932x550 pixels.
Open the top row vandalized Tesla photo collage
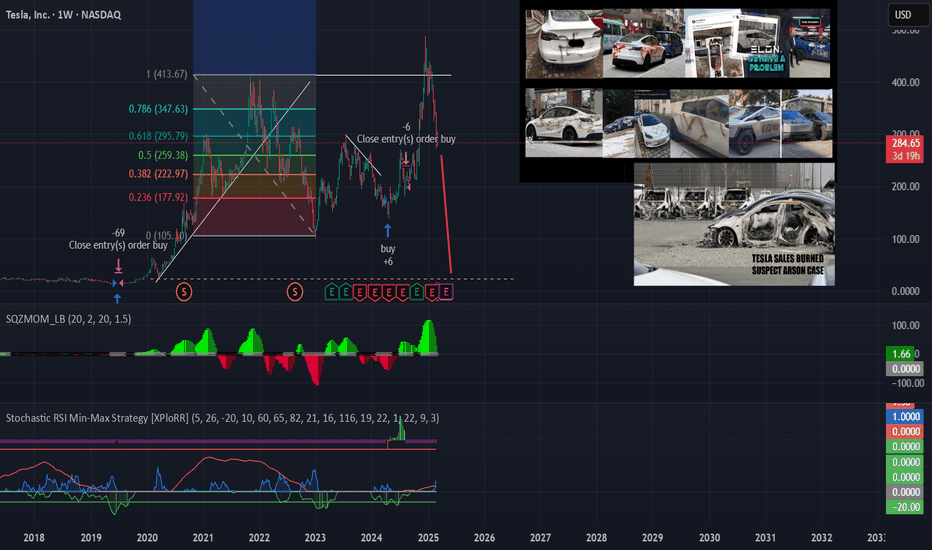point(678,43)
